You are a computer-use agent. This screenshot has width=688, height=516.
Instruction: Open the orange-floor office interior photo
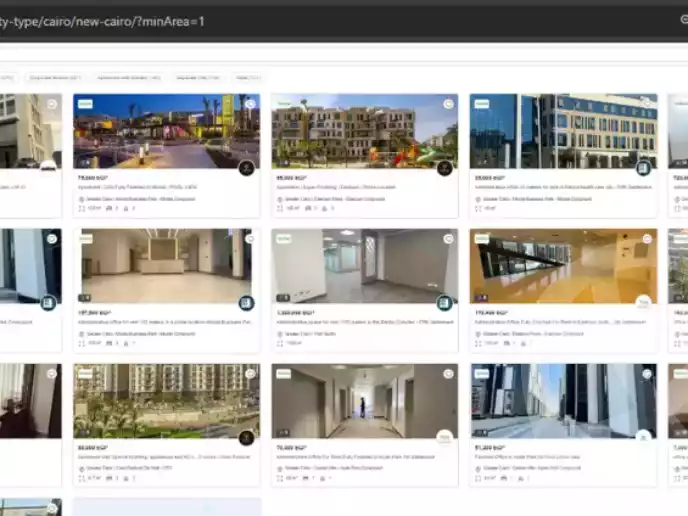coord(563,266)
